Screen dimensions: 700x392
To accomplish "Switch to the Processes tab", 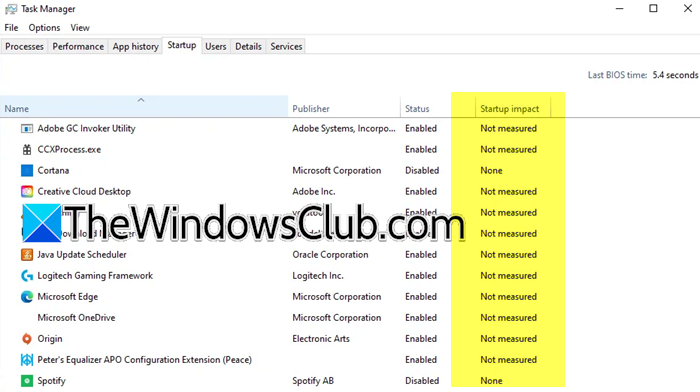I will coord(24,46).
